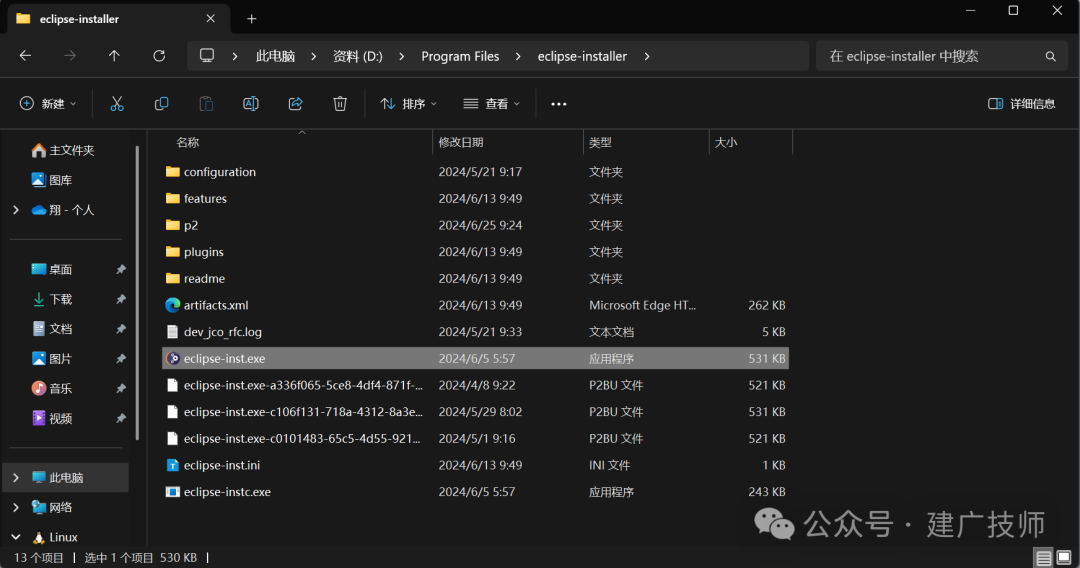The height and width of the screenshot is (568, 1080).
Task: Refresh the current folder view
Action: 159,56
